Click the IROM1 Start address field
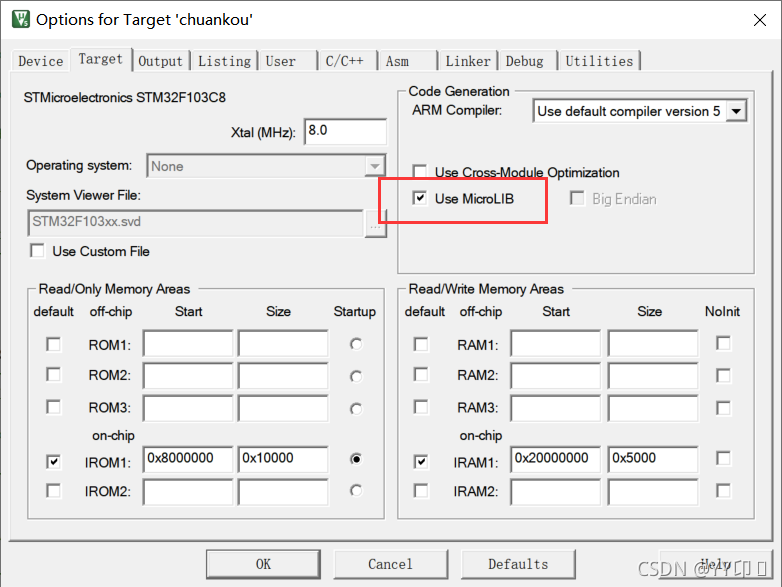This screenshot has width=782, height=587. [x=188, y=459]
